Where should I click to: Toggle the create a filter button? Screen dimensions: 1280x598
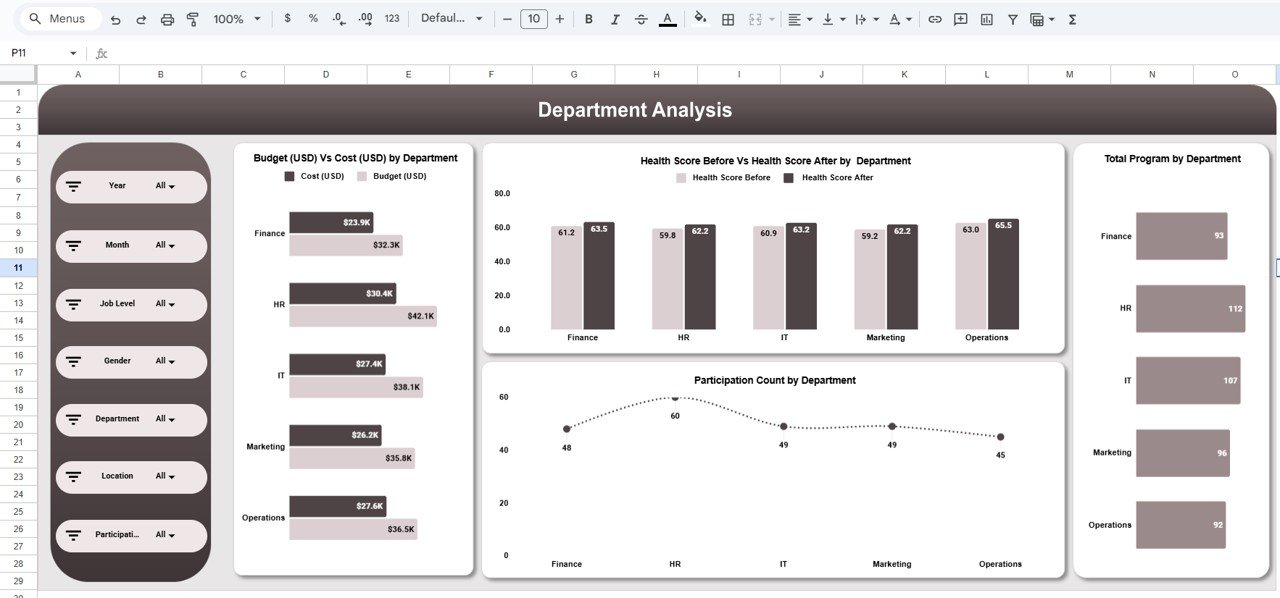tap(1013, 19)
